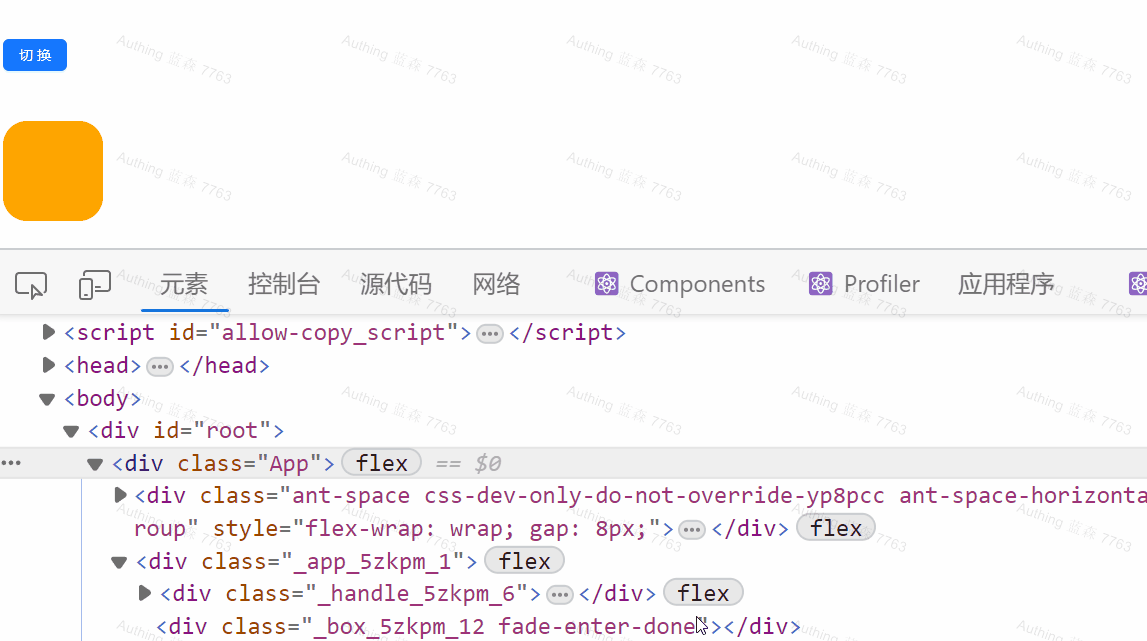This screenshot has width=1147, height=641.
Task: Activate the inspect element picker icon
Action: [x=31, y=285]
